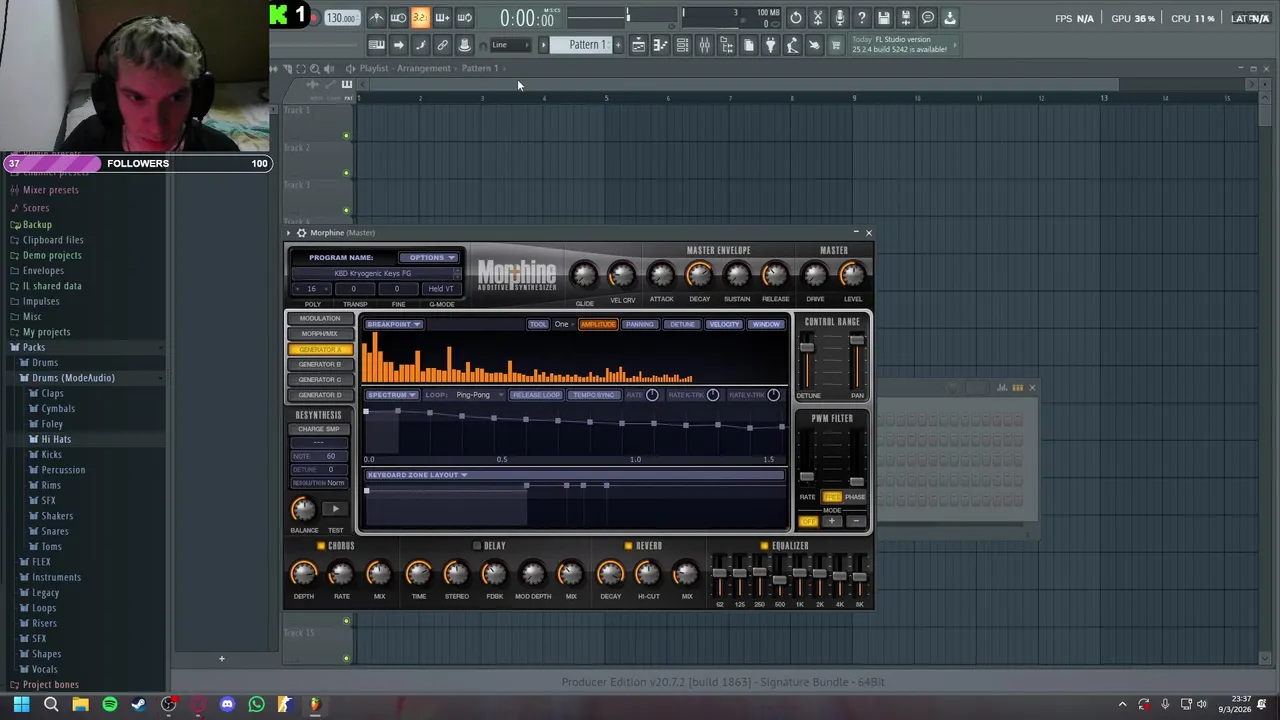
Task: Switch spectrum view to DETUNE
Action: coord(682,324)
